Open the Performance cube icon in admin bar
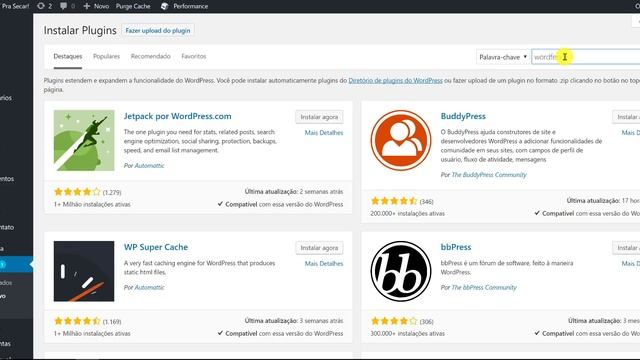 coord(164,6)
